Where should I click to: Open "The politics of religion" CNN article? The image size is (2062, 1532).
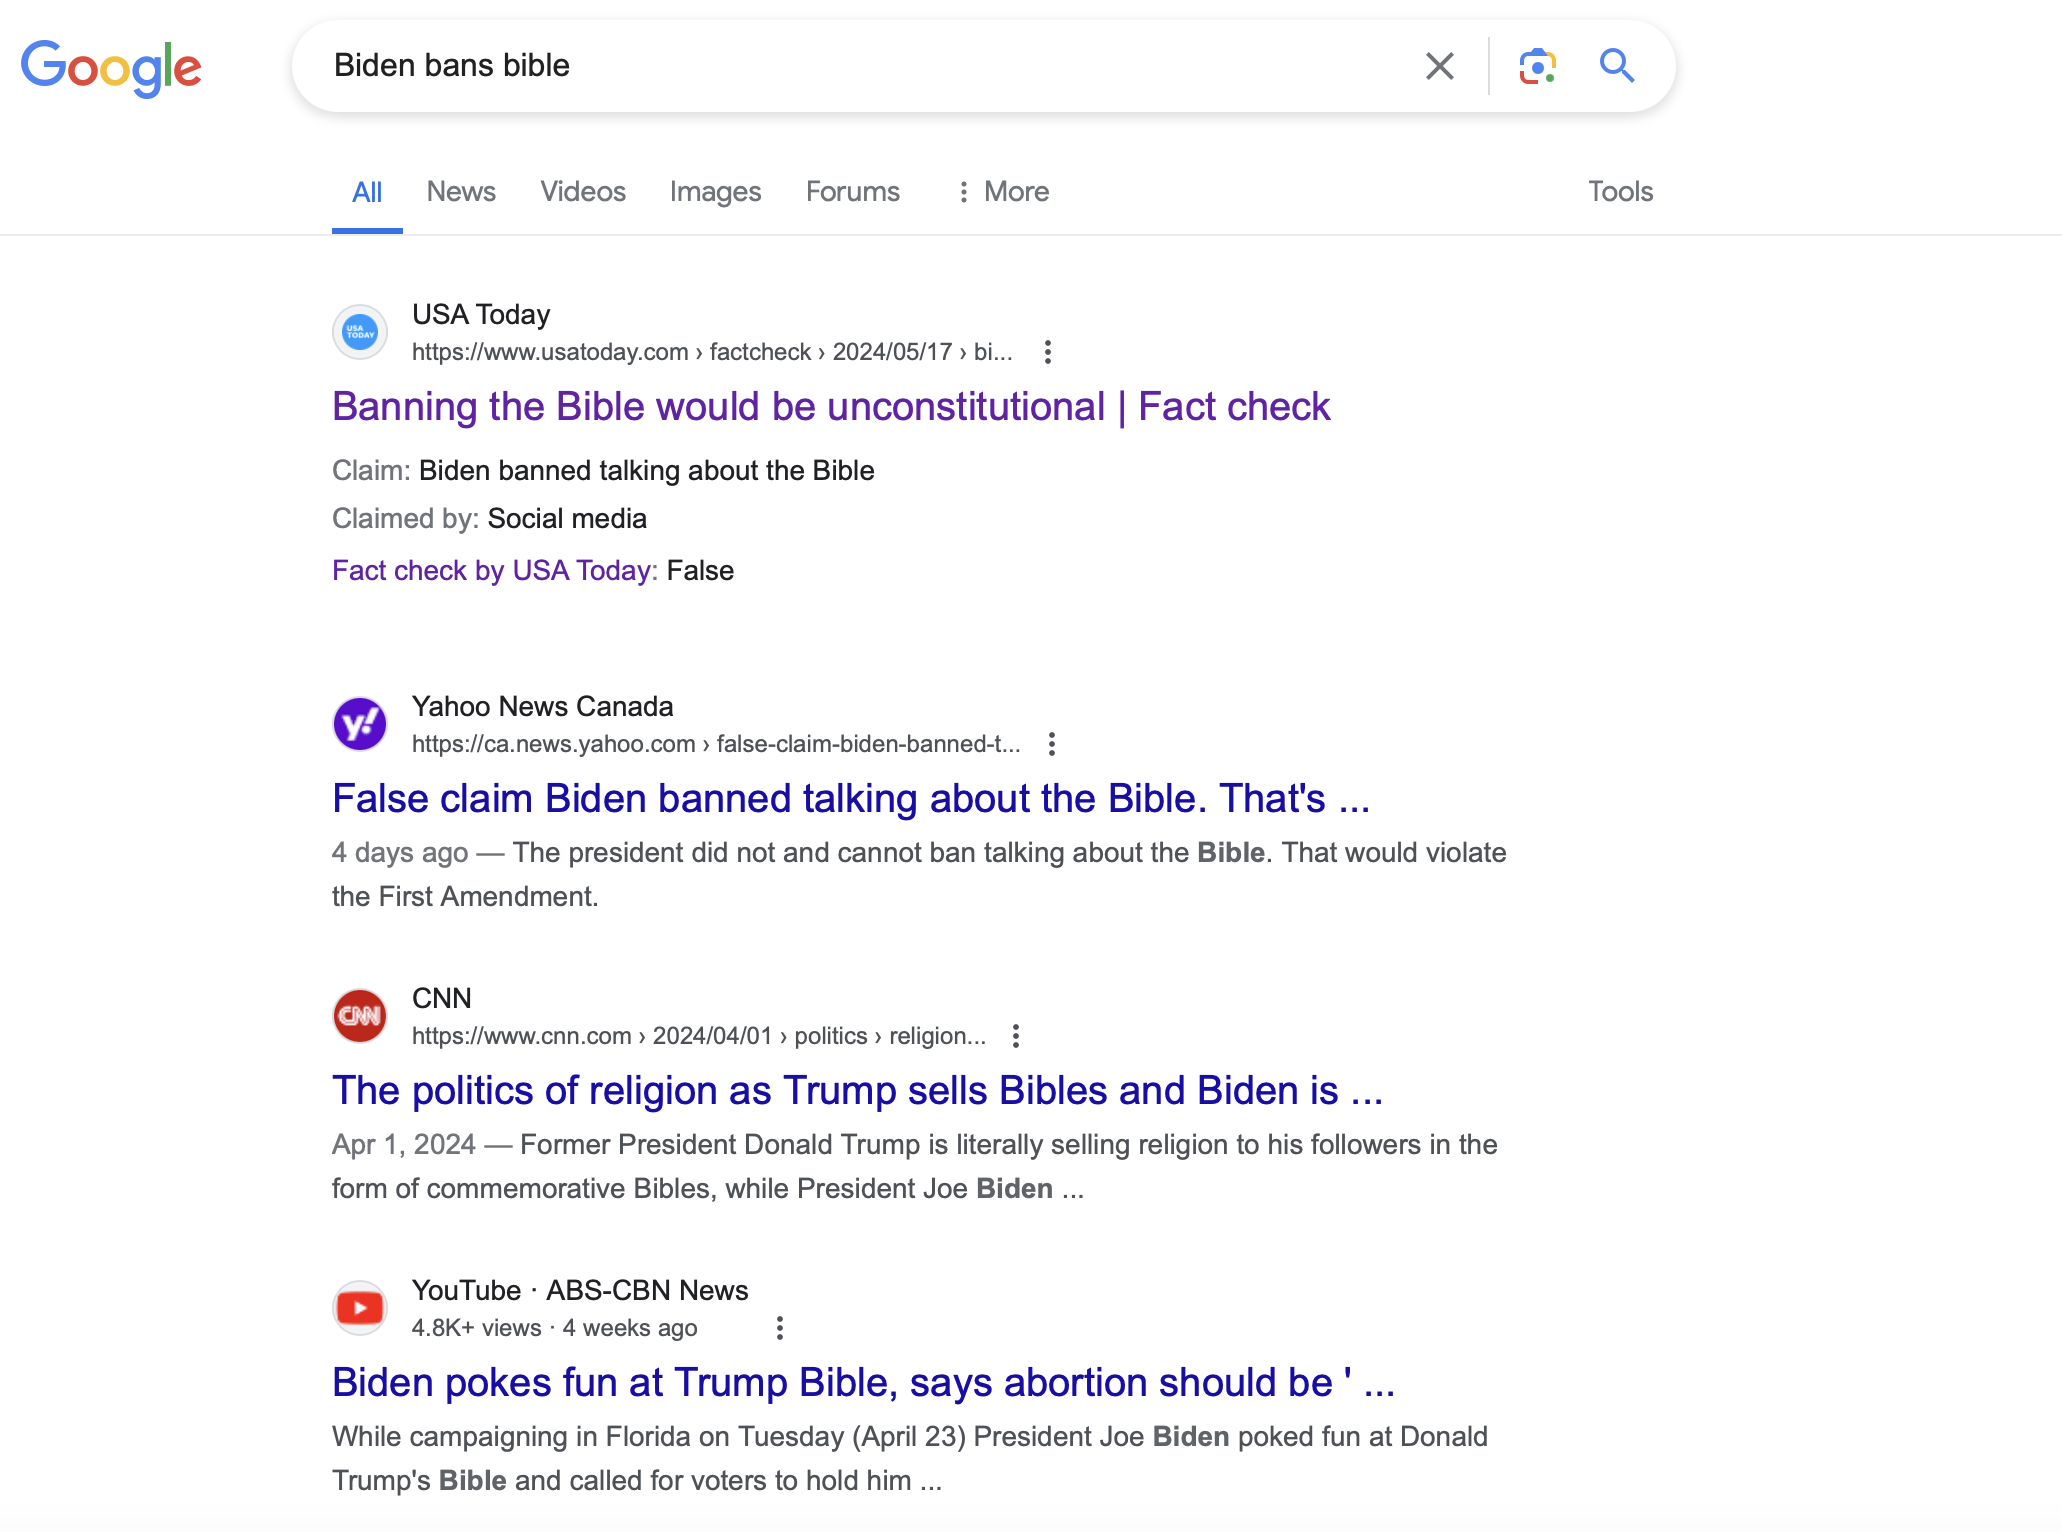[x=857, y=1091]
